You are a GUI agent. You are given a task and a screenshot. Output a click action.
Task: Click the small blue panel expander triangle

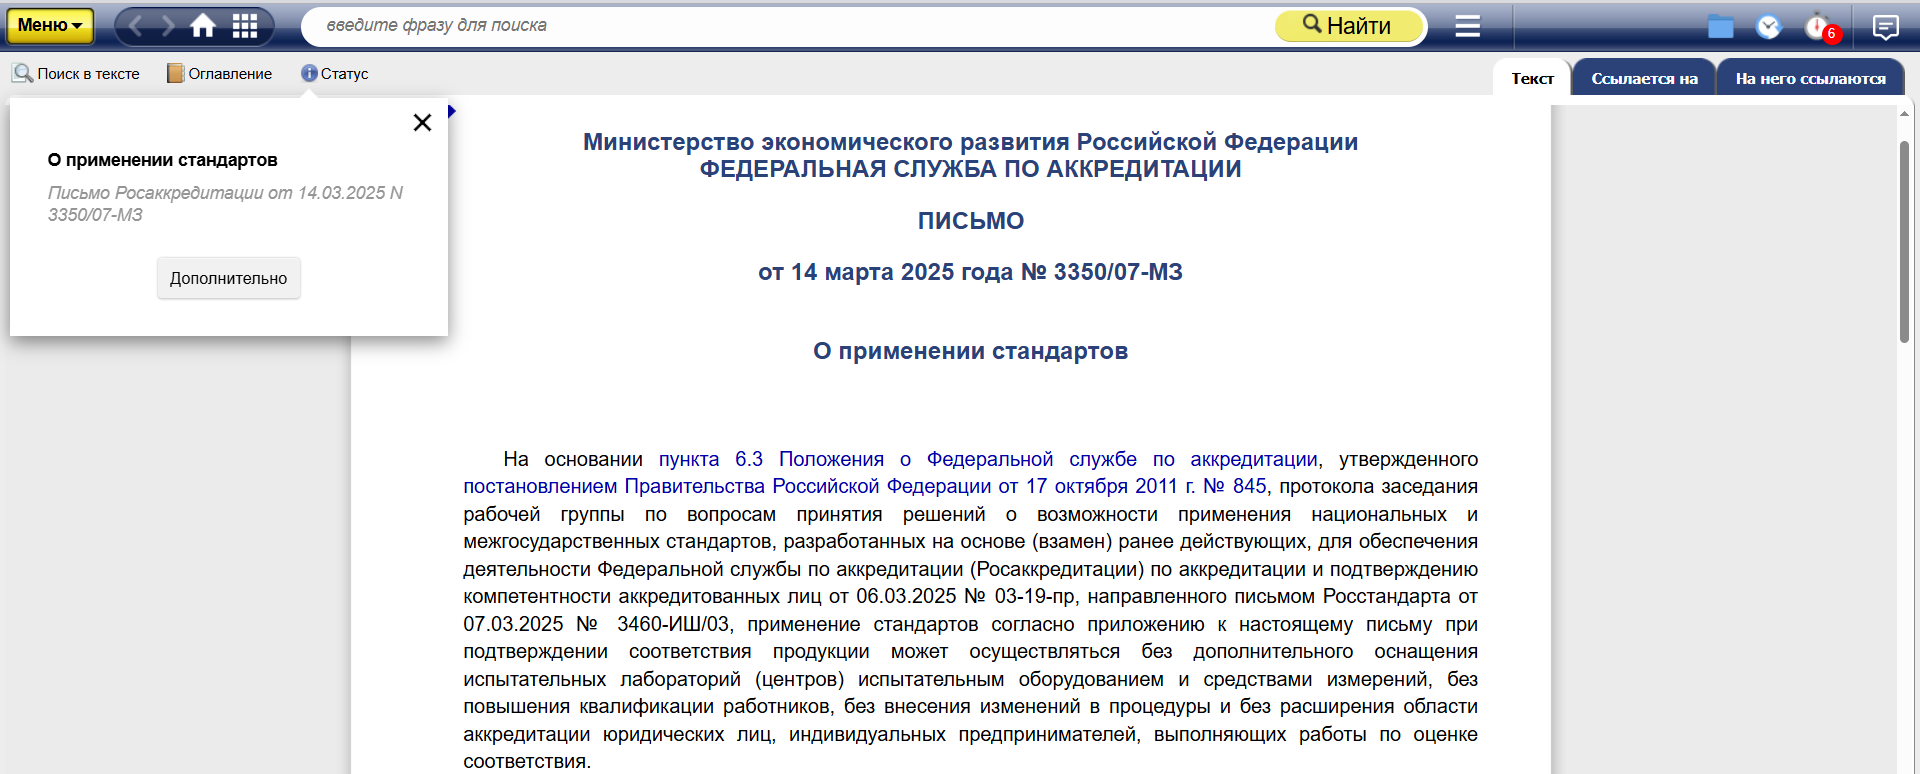(x=452, y=111)
